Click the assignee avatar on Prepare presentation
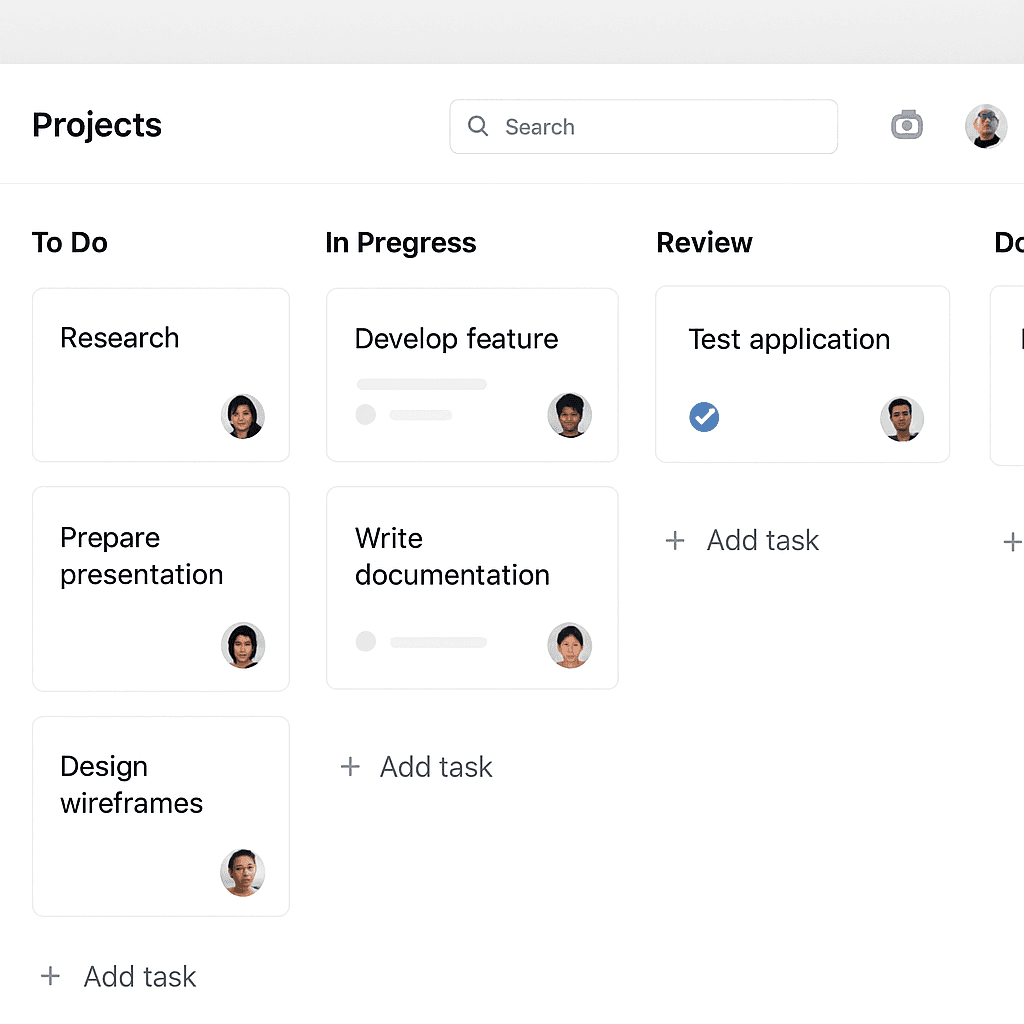The image size is (1024, 1024). click(243, 645)
